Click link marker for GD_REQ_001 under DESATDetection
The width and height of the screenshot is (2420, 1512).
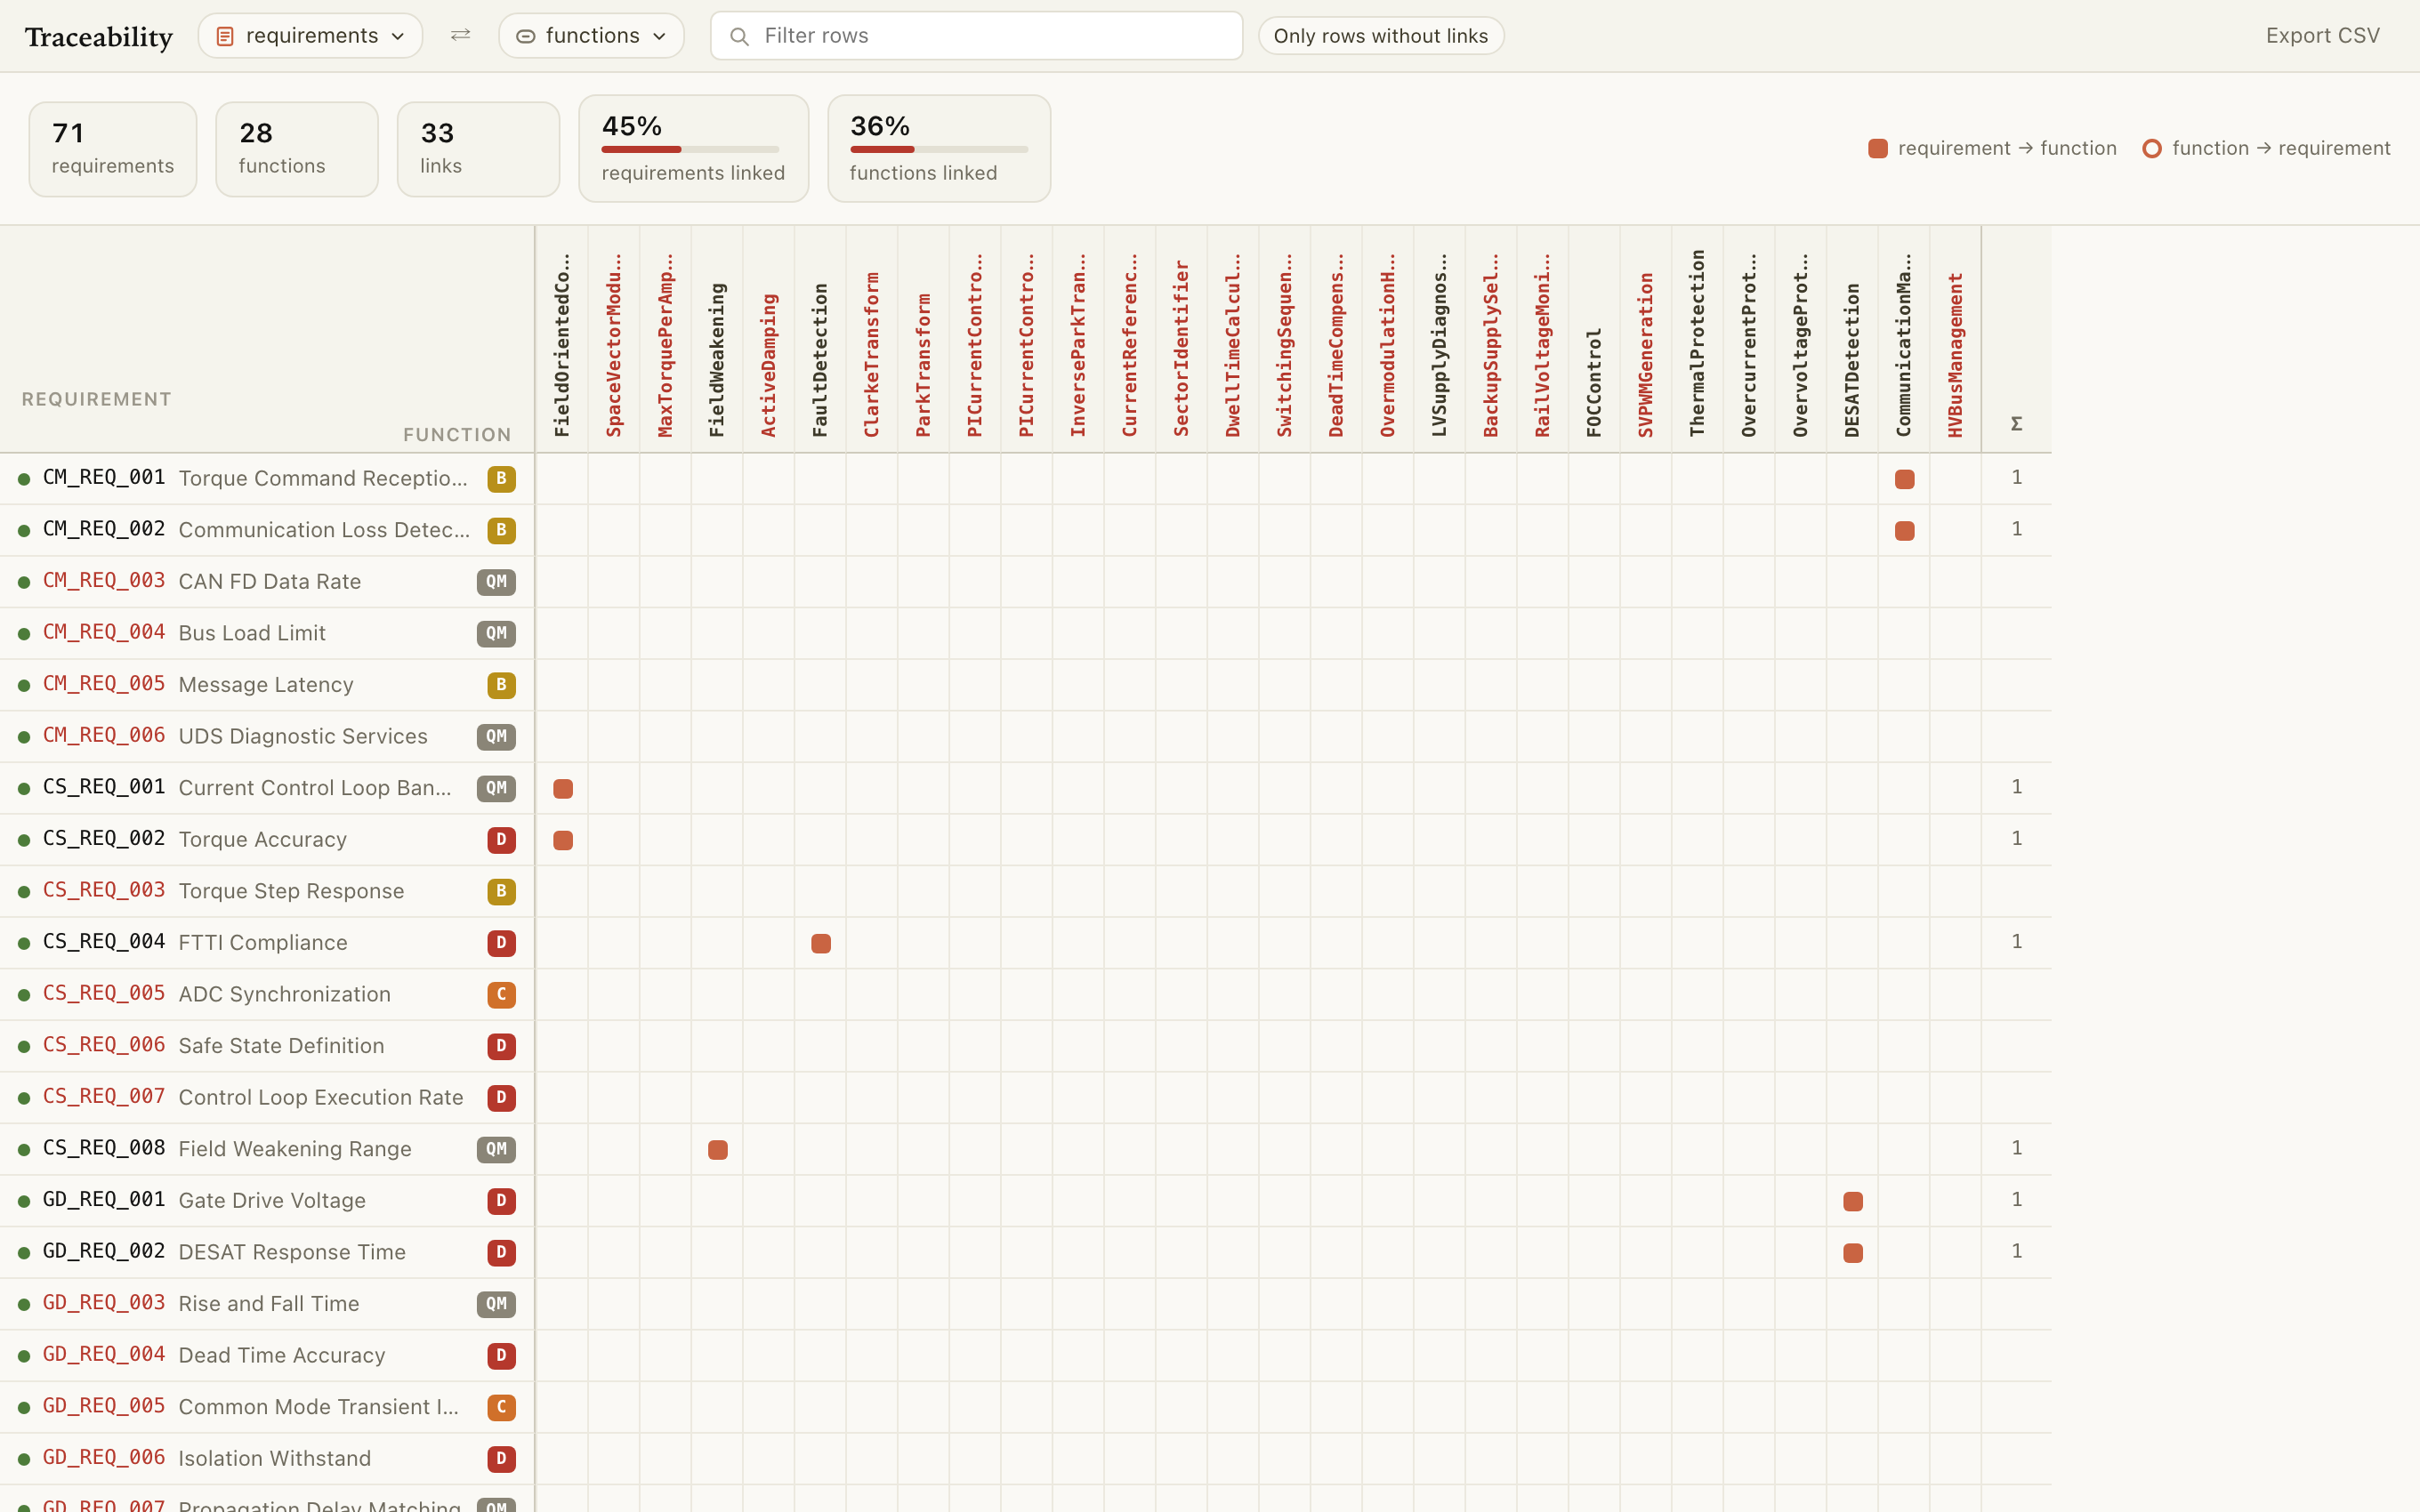[x=1853, y=1201]
